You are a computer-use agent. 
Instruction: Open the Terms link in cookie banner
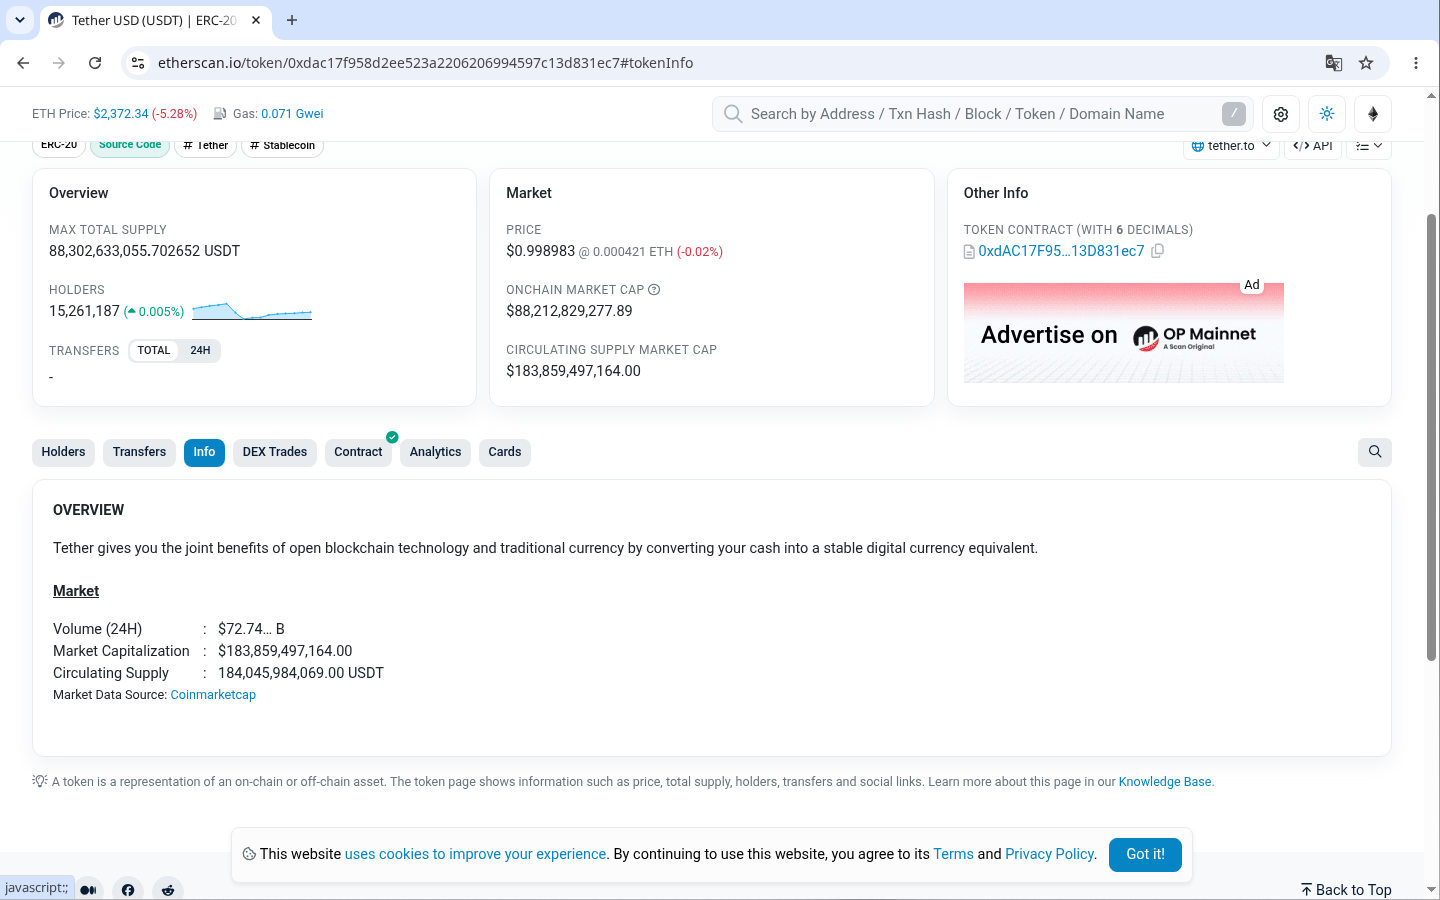[x=953, y=854]
